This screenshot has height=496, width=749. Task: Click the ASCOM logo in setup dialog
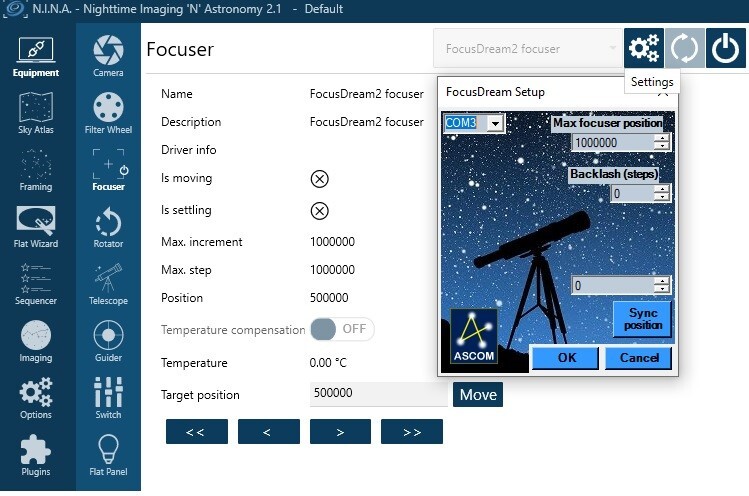click(x=474, y=336)
